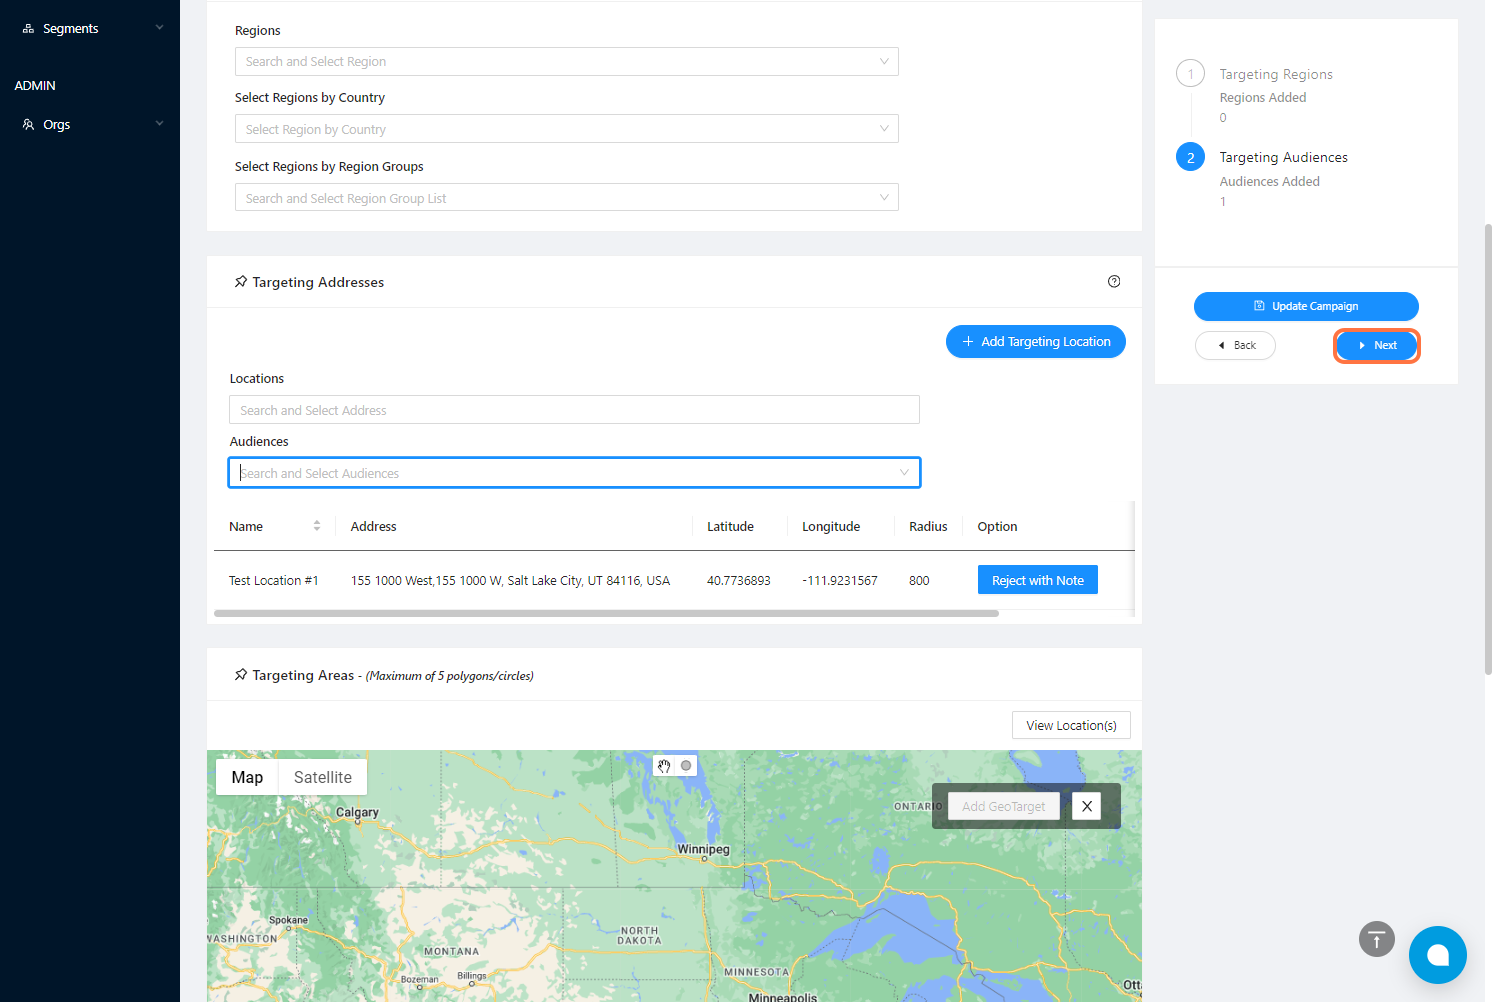Click Reject with Note for Test Location #1
This screenshot has height=1002, width=1492.
(x=1038, y=580)
